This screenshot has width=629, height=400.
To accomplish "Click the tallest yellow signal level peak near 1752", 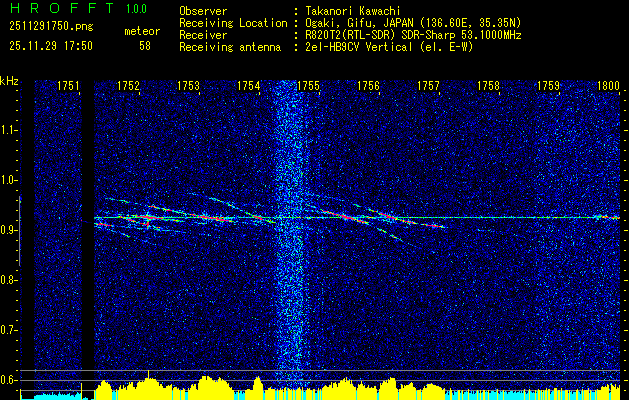I will coord(148,384).
